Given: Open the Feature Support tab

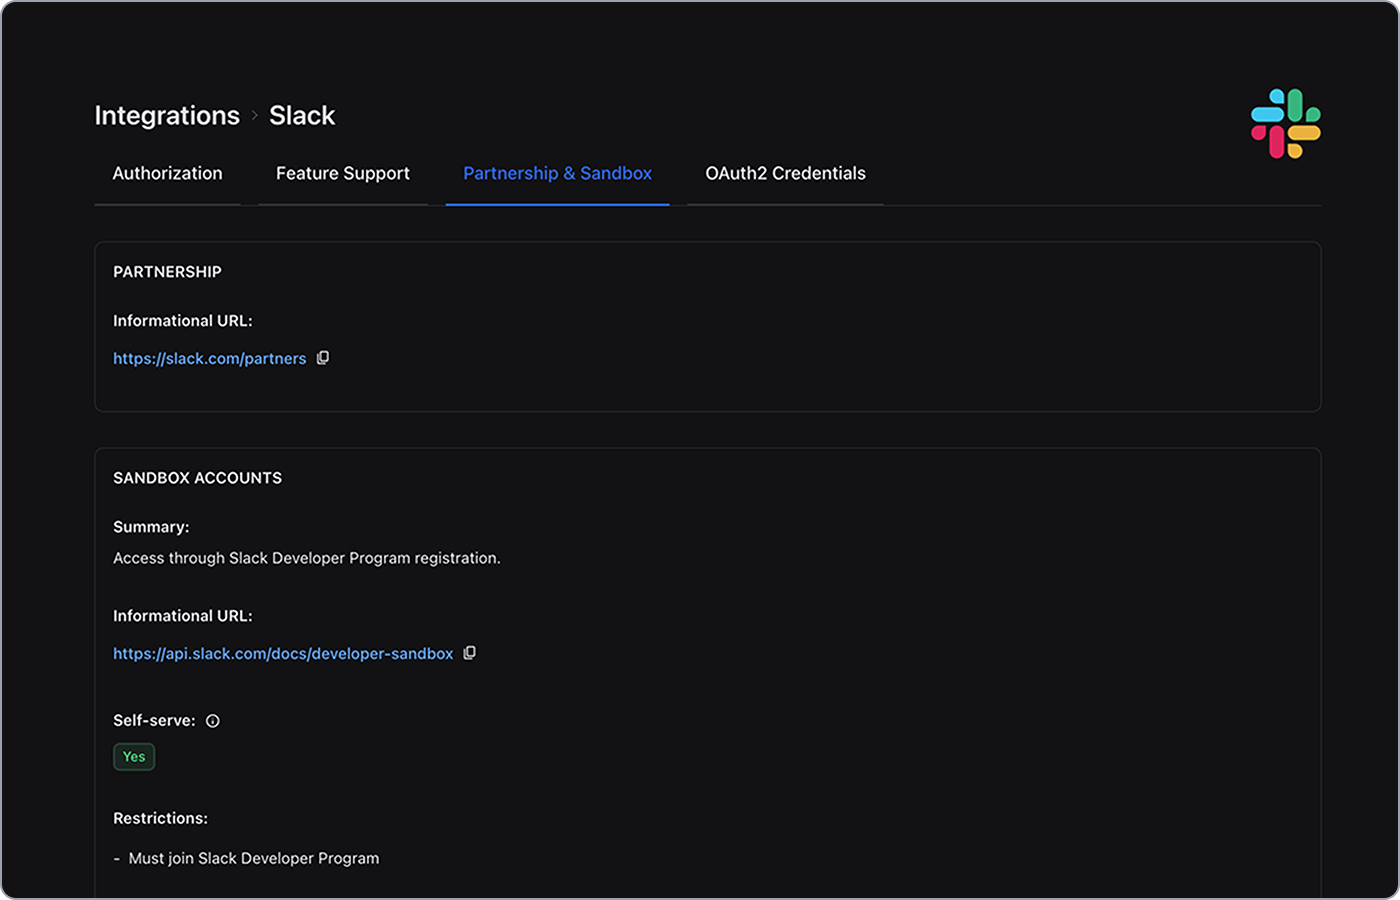Looking at the screenshot, I should coord(343,174).
